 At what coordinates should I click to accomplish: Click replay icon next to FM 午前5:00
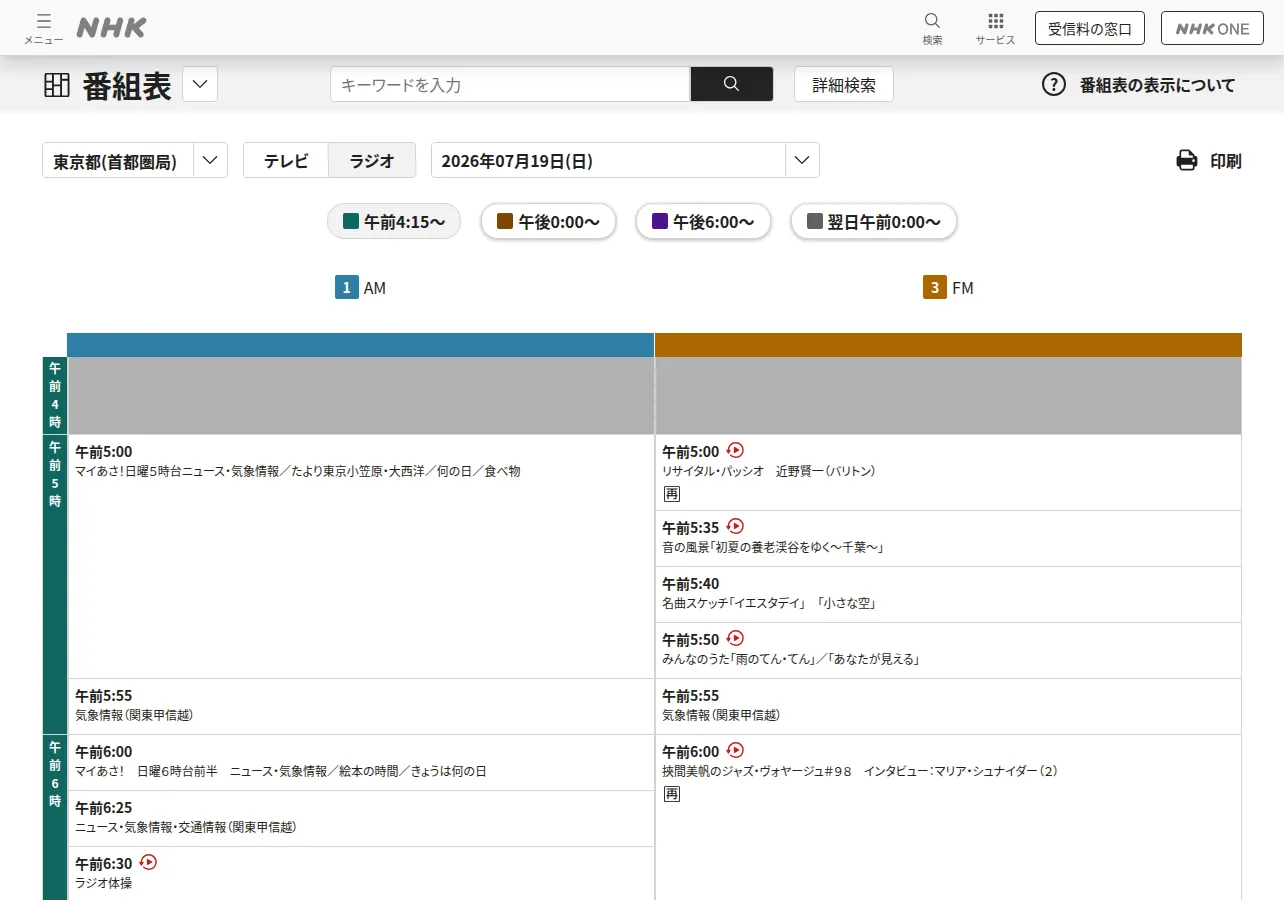pyautogui.click(x=736, y=450)
